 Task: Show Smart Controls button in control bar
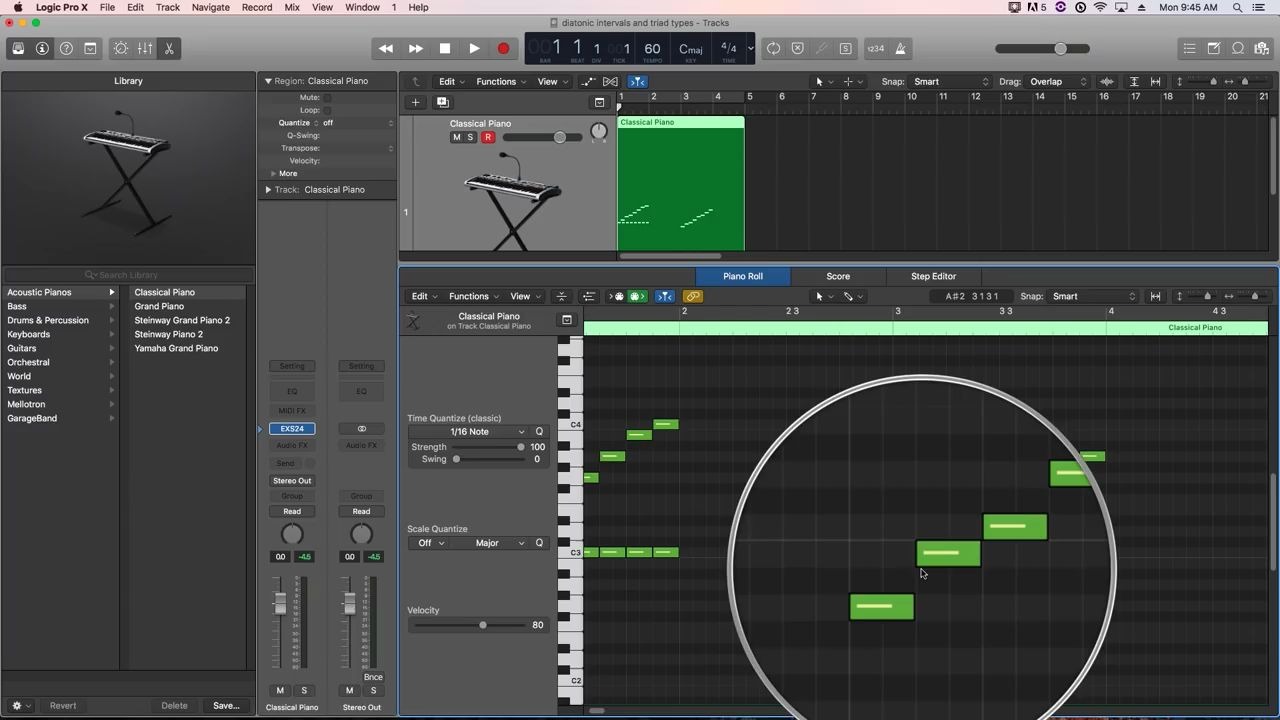click(x=121, y=48)
